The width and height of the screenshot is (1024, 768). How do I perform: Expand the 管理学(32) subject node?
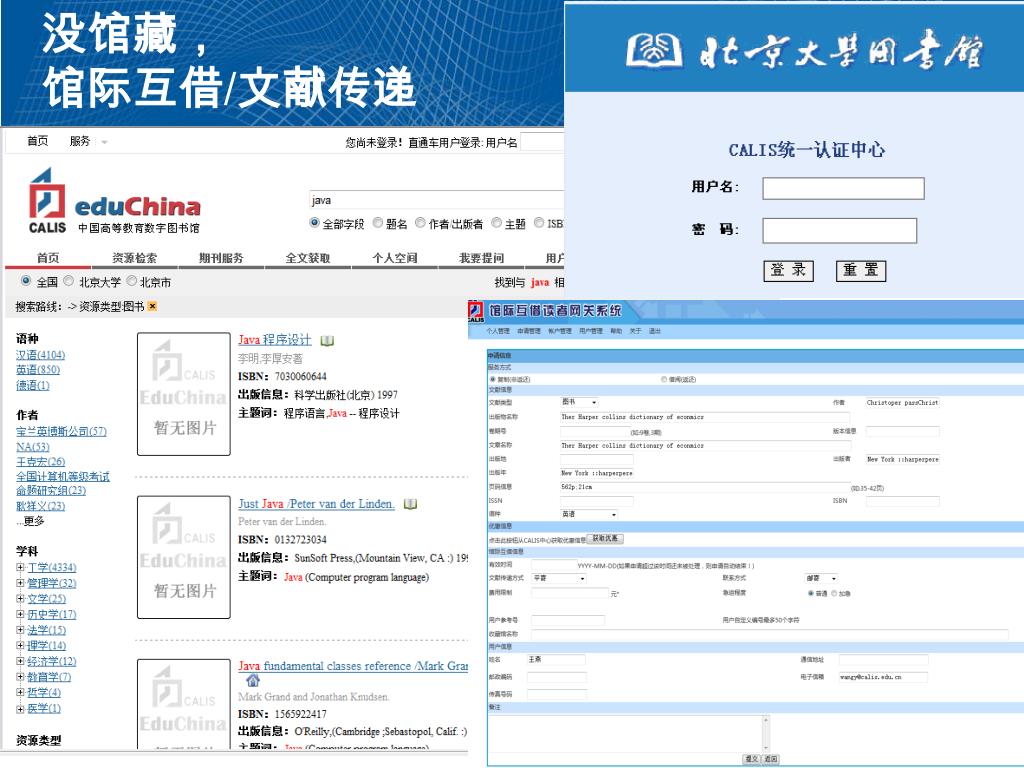(20, 583)
